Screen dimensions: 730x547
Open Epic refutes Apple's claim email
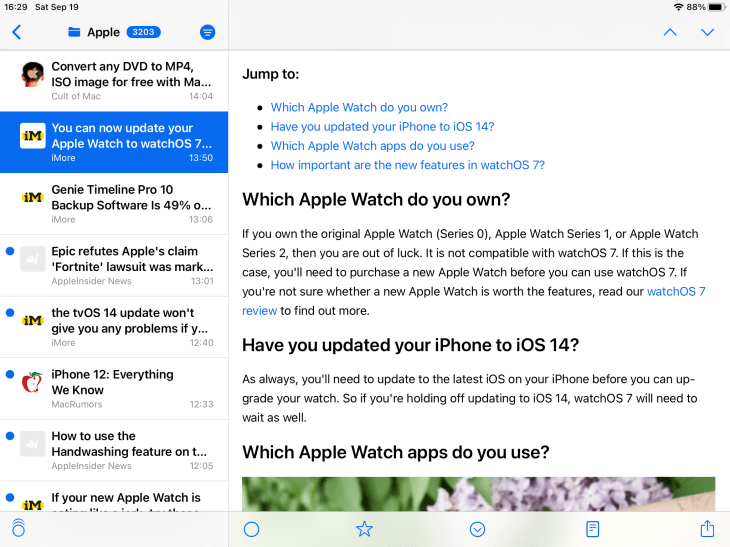[x=114, y=265]
